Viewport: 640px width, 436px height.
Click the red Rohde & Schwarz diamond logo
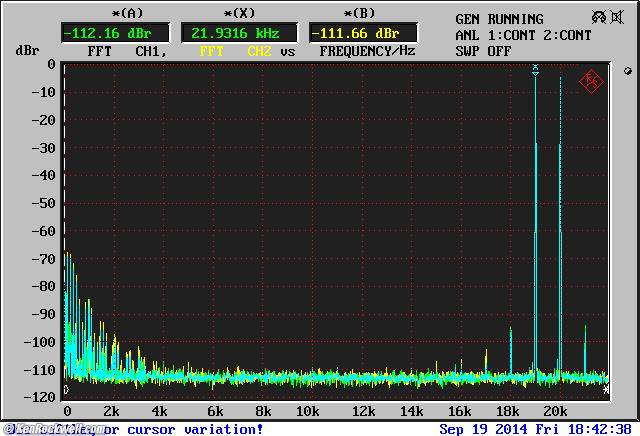[x=591, y=81]
